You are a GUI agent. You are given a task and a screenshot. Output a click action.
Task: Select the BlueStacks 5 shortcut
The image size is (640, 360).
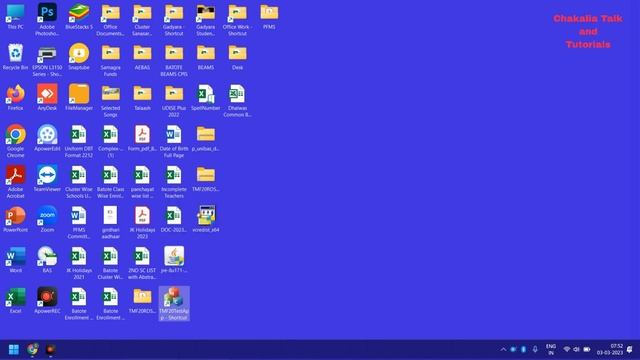79,16
